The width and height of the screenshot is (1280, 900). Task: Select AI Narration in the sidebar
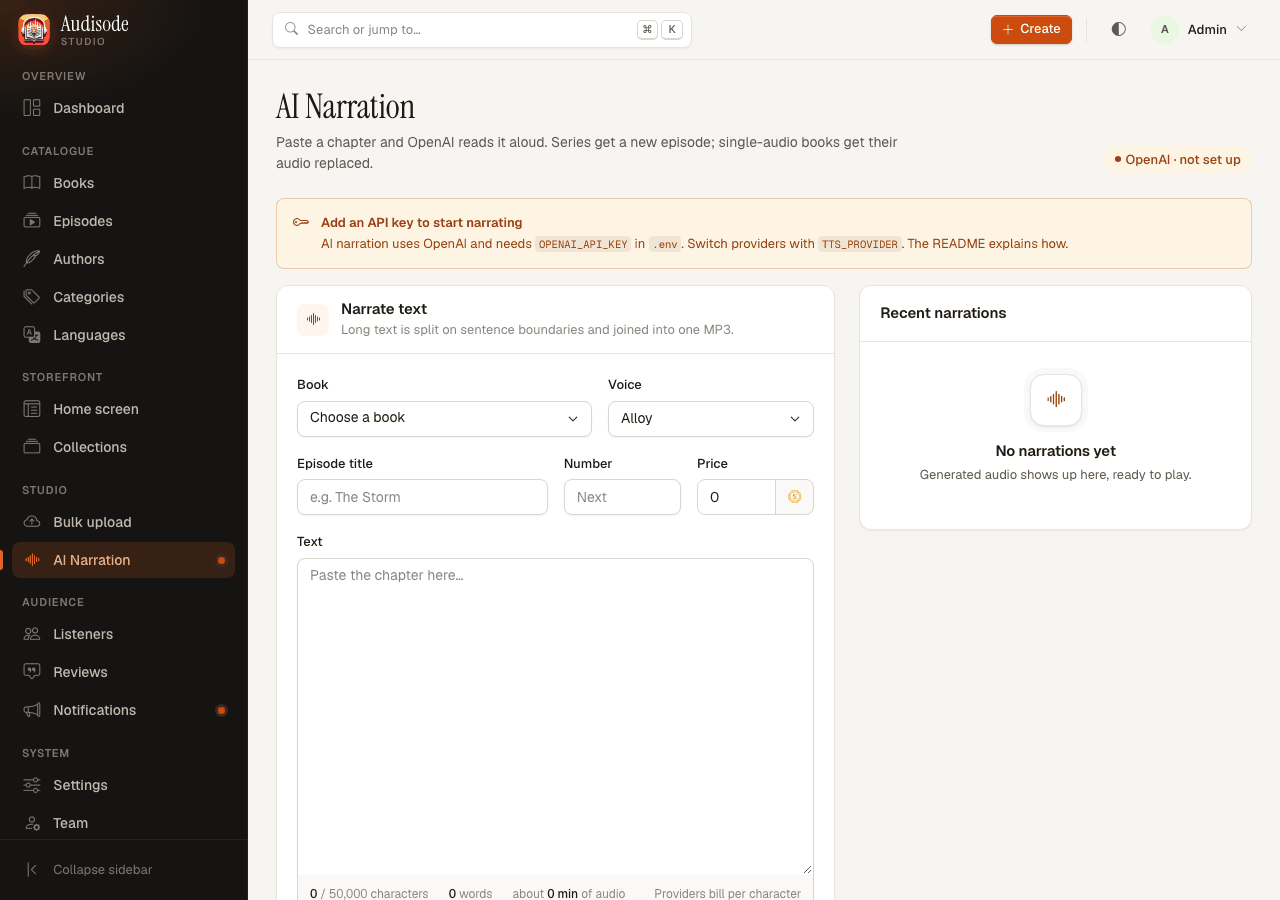[124, 560]
